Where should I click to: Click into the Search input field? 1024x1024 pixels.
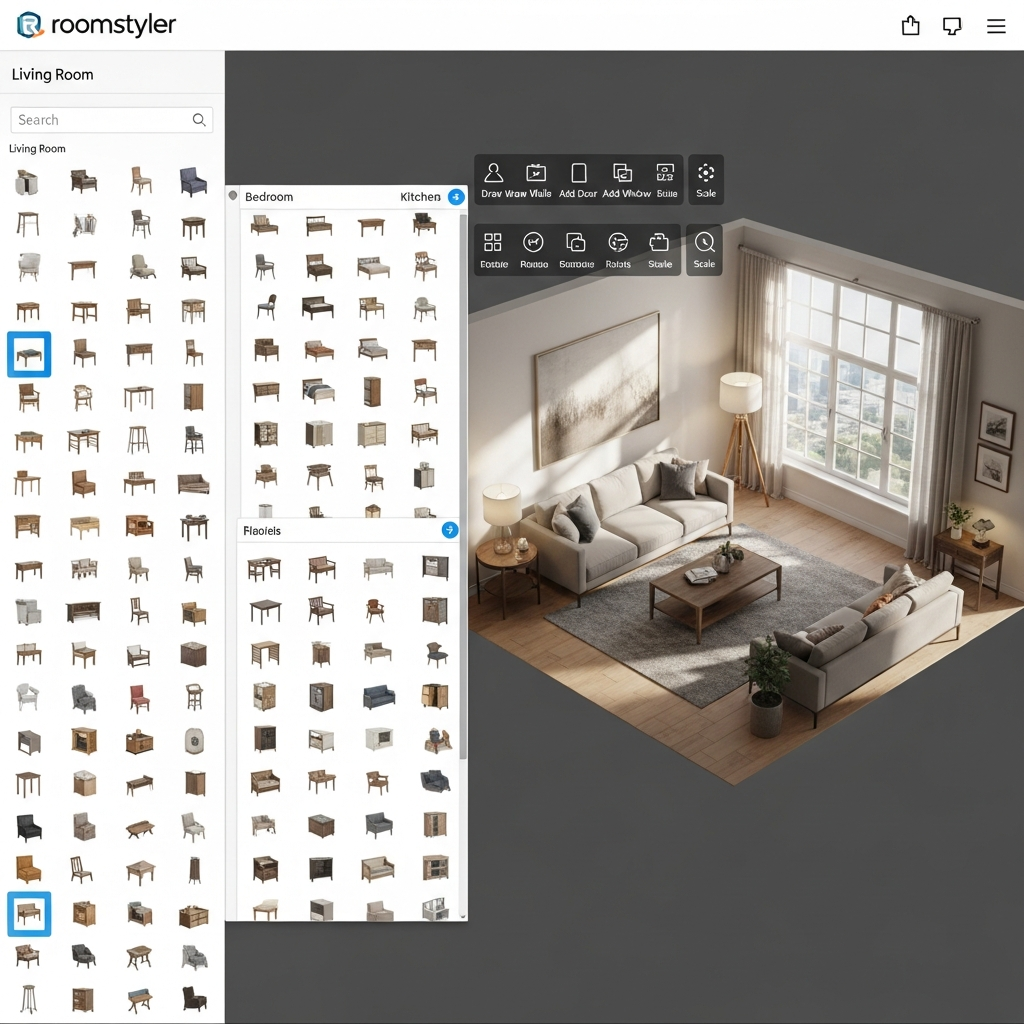click(x=100, y=120)
